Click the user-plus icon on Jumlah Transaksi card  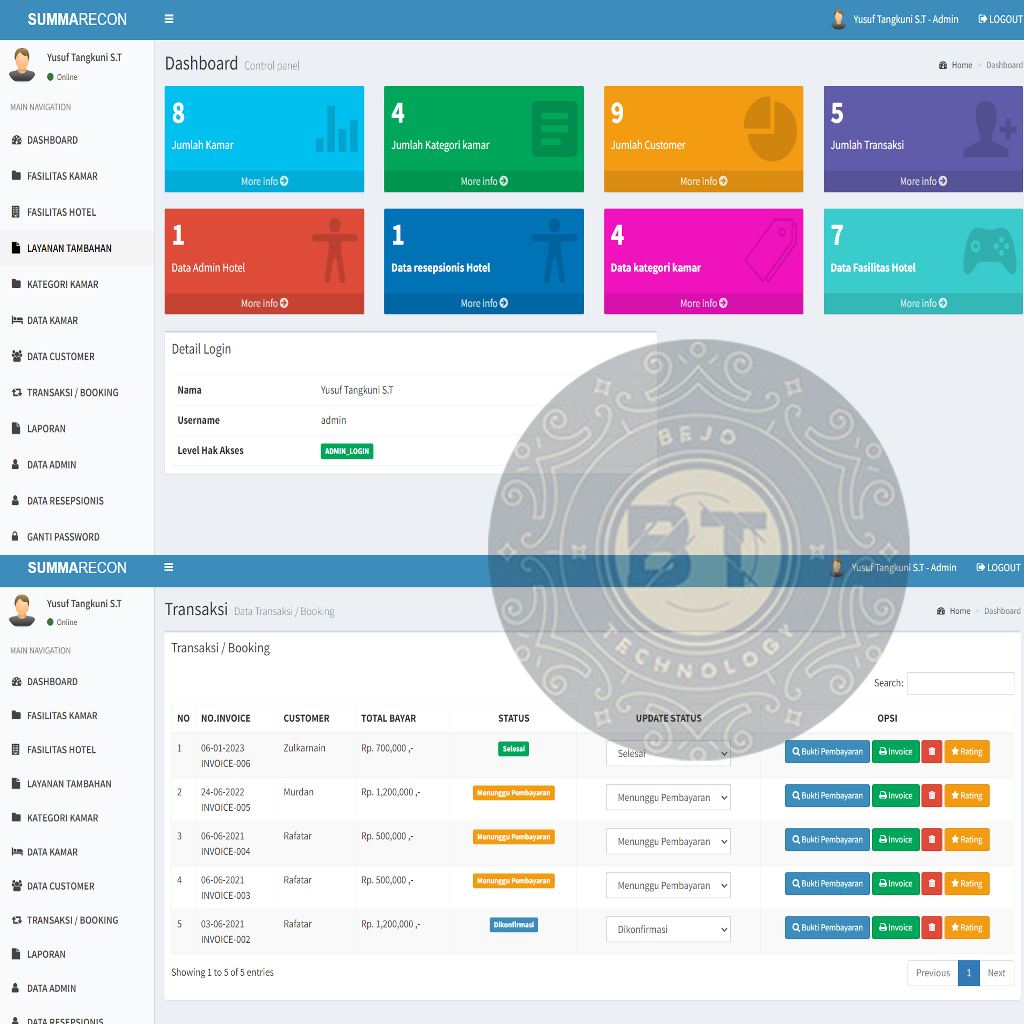[989, 129]
